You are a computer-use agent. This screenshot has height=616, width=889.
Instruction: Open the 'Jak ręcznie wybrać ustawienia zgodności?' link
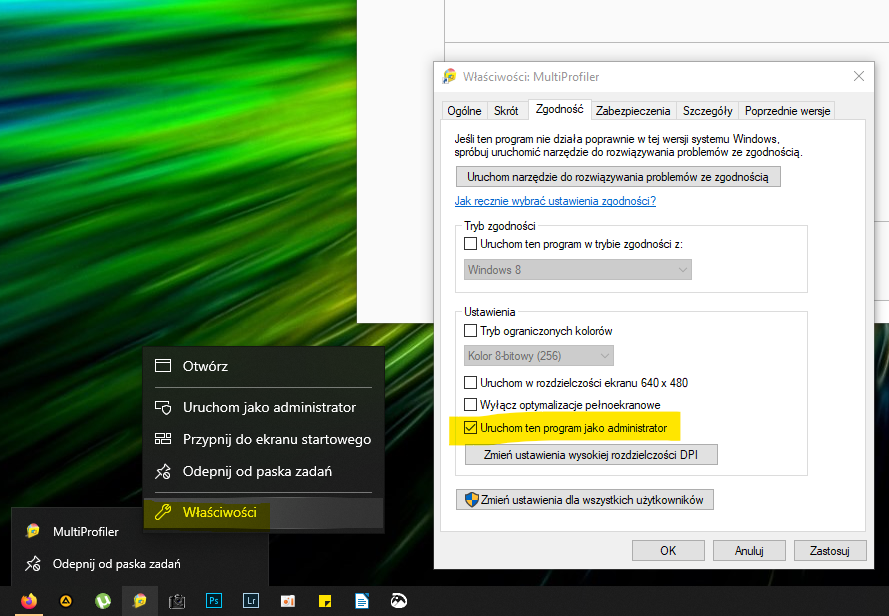click(x=555, y=201)
